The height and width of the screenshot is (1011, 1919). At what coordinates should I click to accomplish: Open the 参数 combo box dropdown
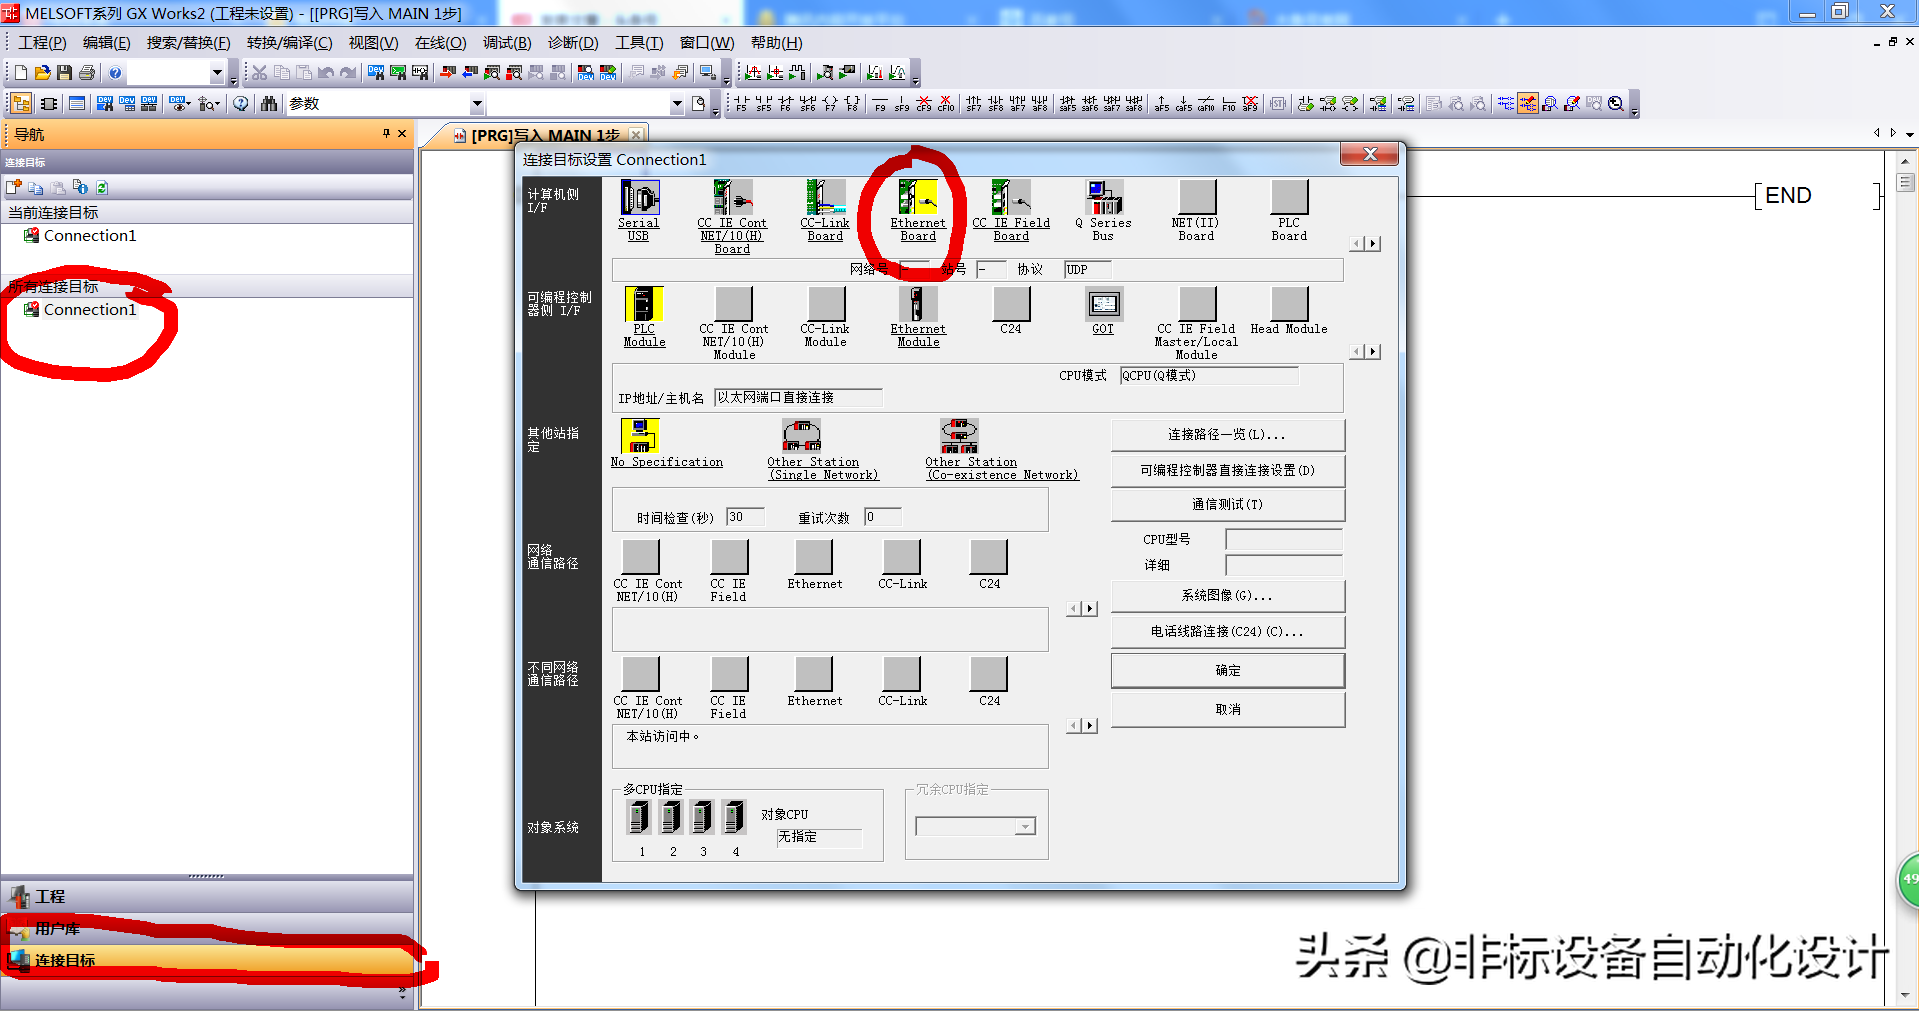(477, 104)
